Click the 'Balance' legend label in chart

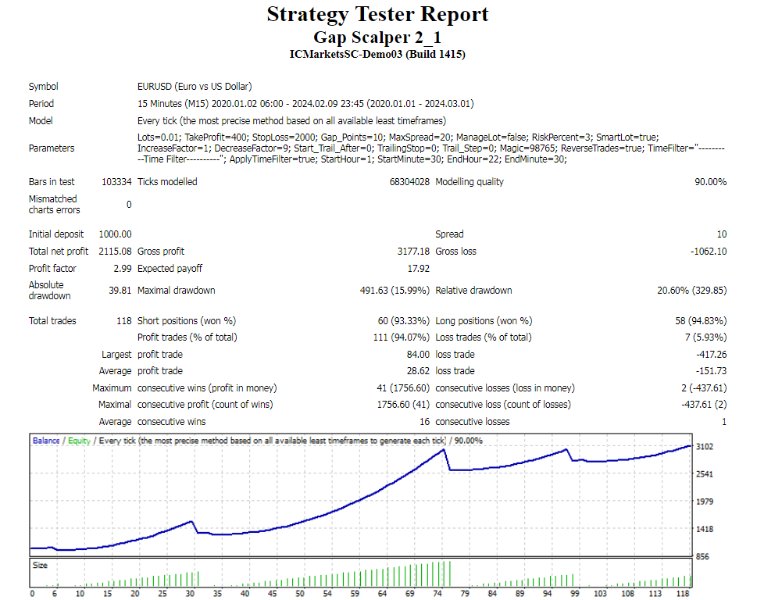(46, 441)
